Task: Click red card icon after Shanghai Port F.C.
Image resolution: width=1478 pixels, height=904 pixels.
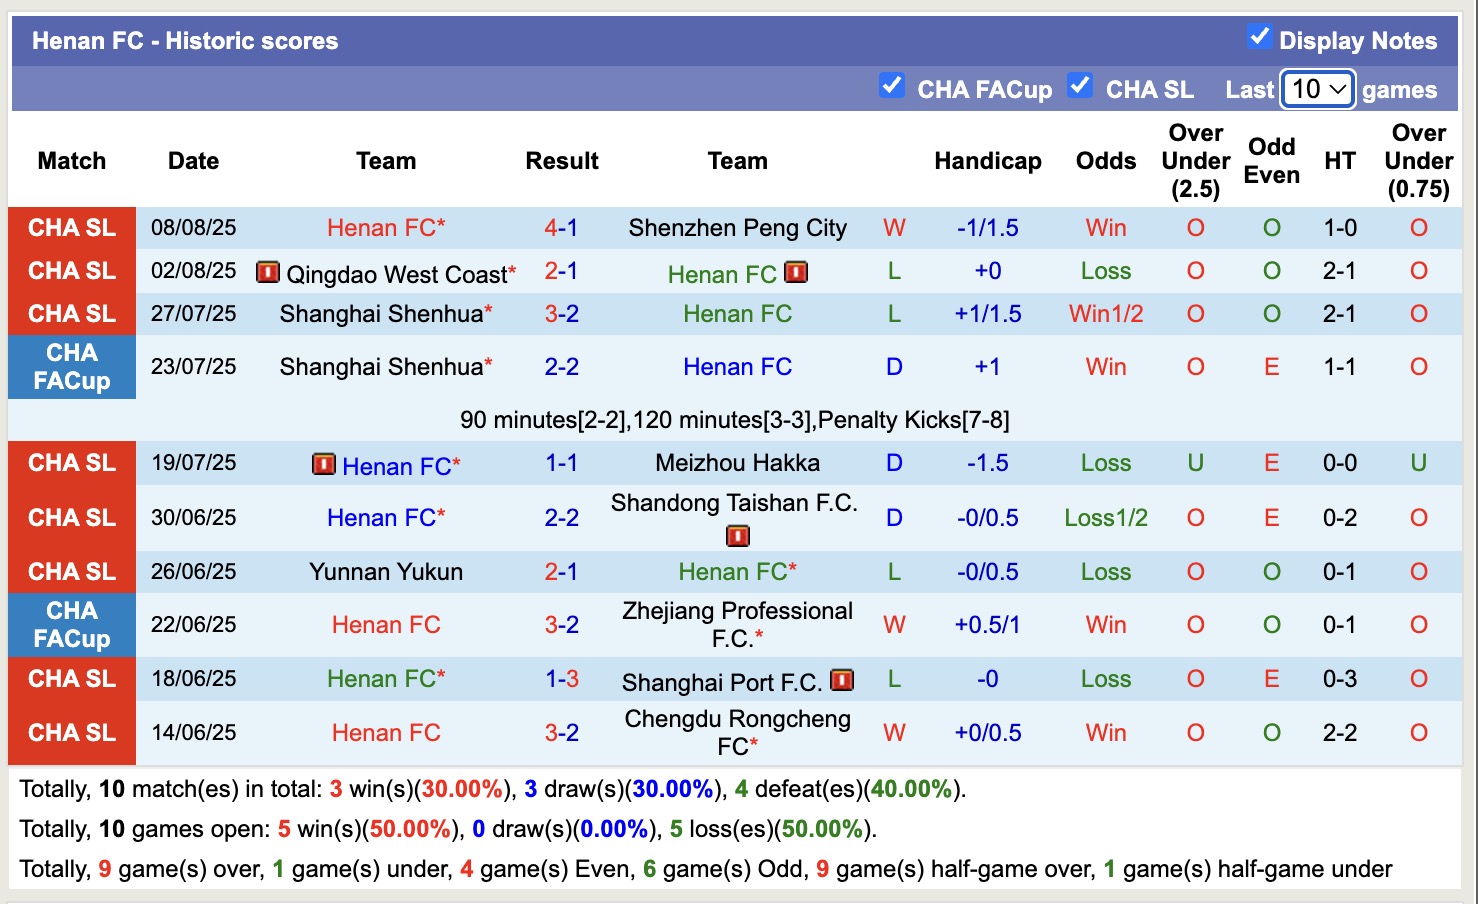Action: [x=843, y=679]
